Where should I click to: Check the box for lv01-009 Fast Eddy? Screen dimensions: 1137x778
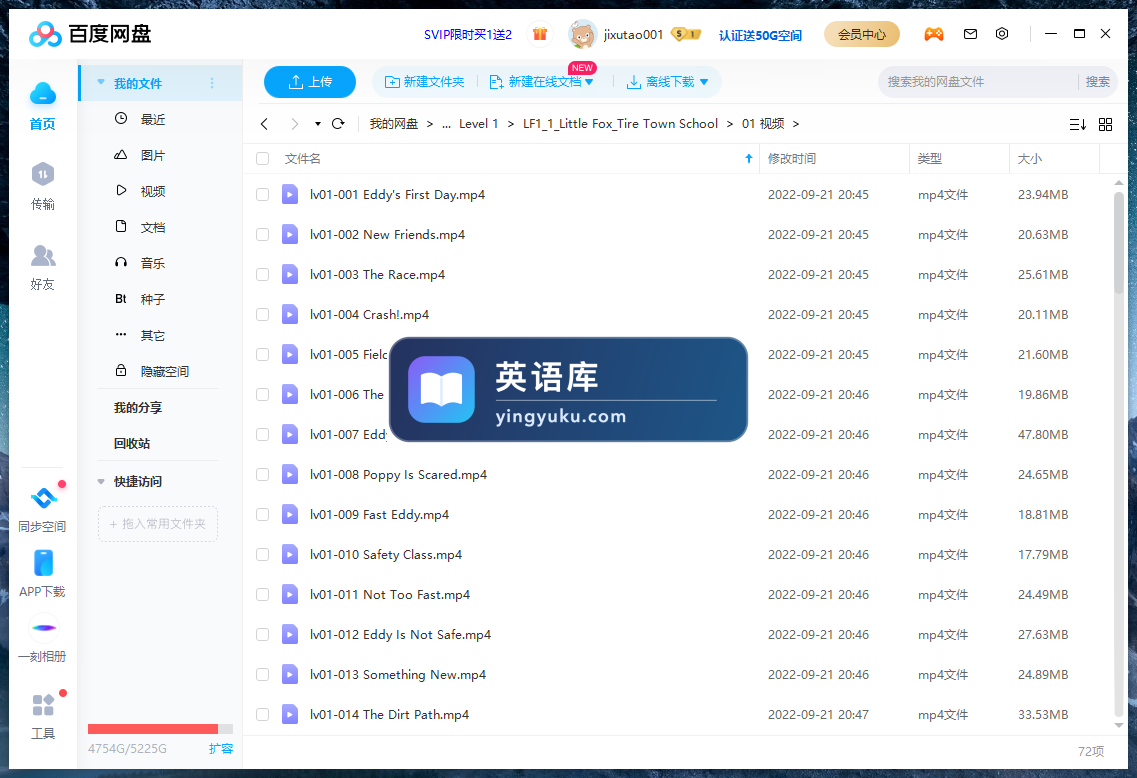pos(262,515)
